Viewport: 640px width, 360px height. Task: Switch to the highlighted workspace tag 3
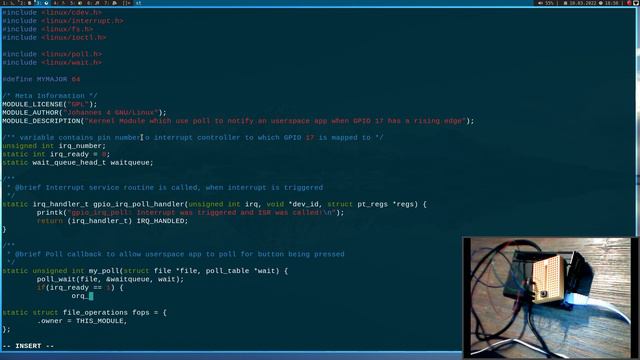[x=42, y=3]
